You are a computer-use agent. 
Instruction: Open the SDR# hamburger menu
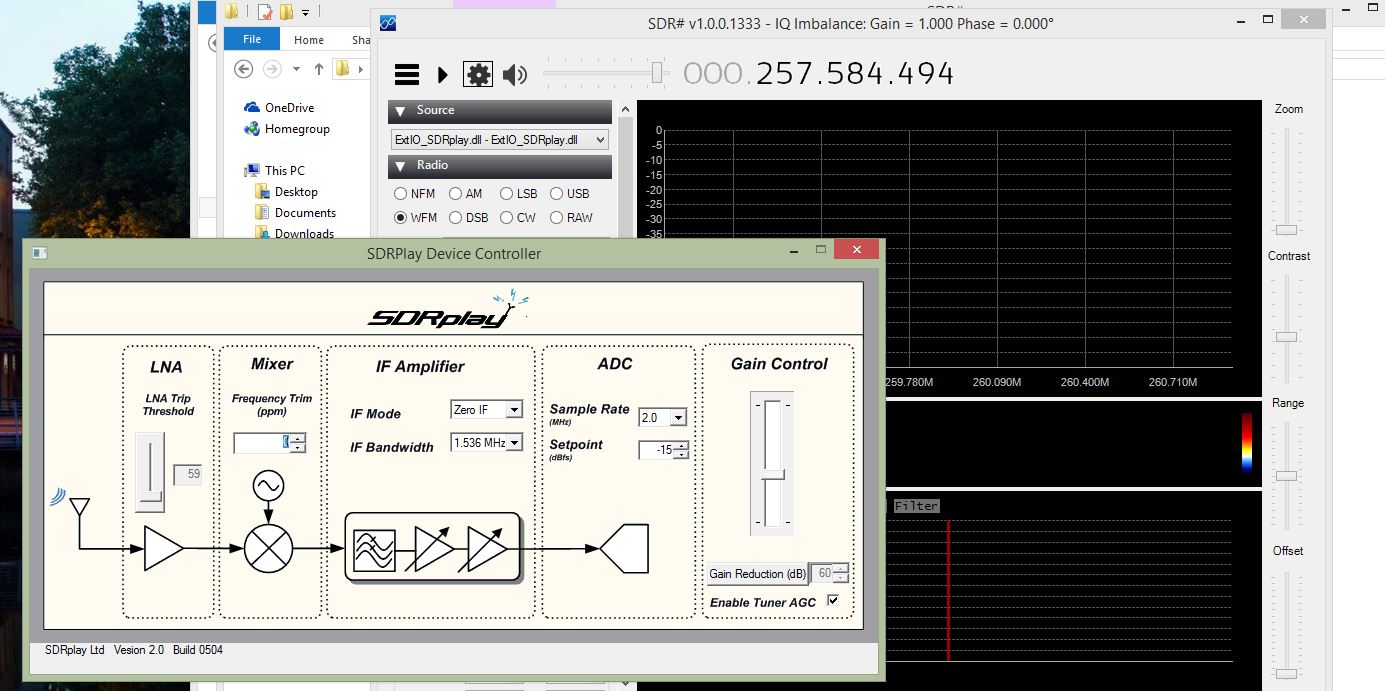tap(406, 74)
